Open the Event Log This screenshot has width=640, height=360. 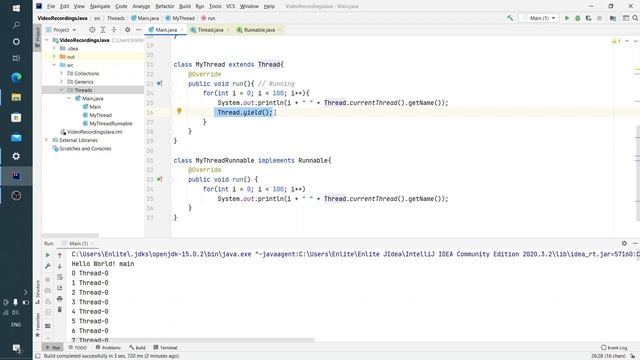pos(614,347)
